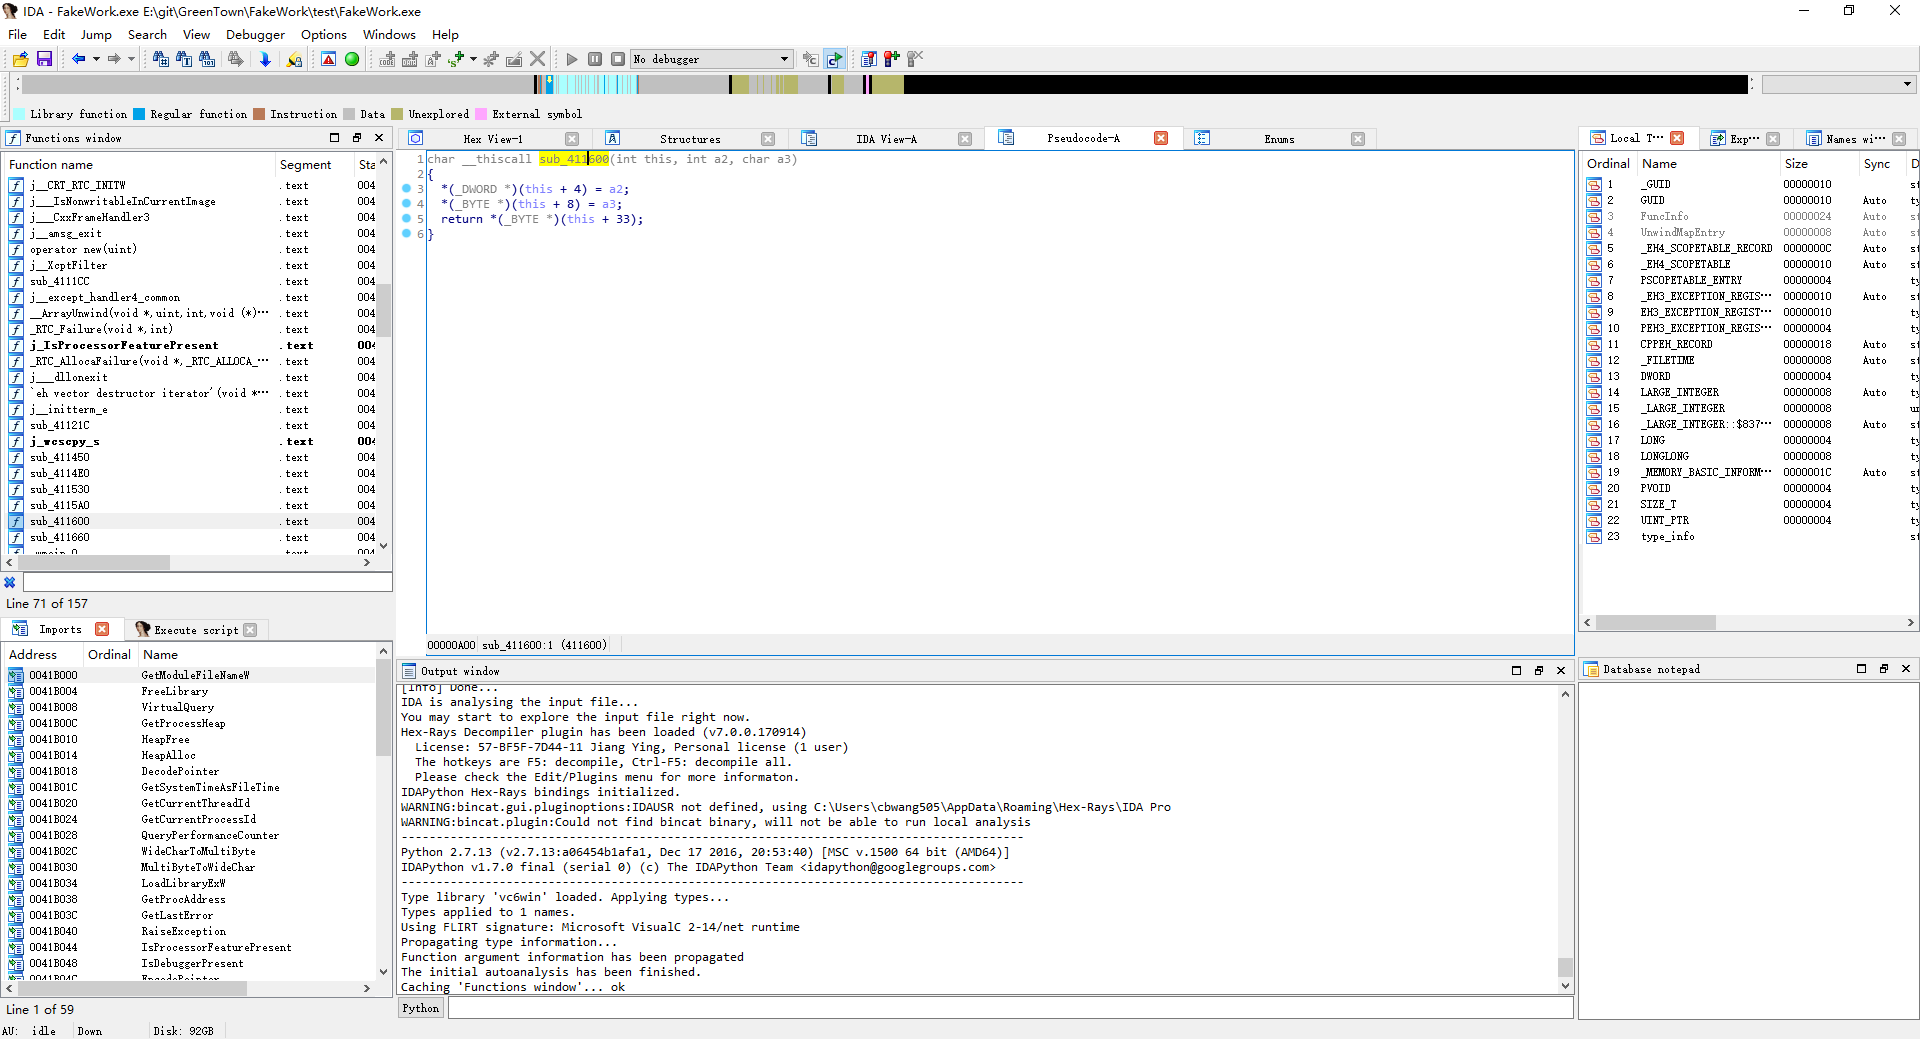The image size is (1920, 1039).
Task: Click the green S+ structure icon
Action: [456, 59]
